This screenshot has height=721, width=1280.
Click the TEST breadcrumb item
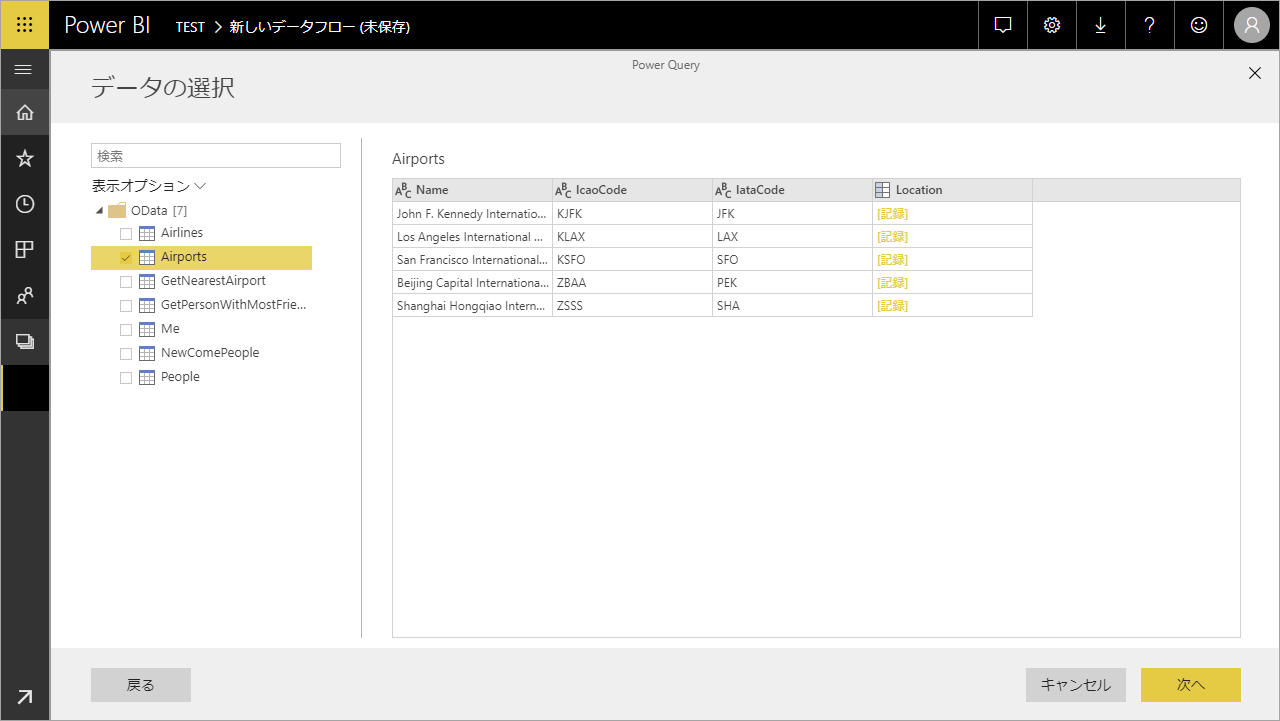pos(190,26)
